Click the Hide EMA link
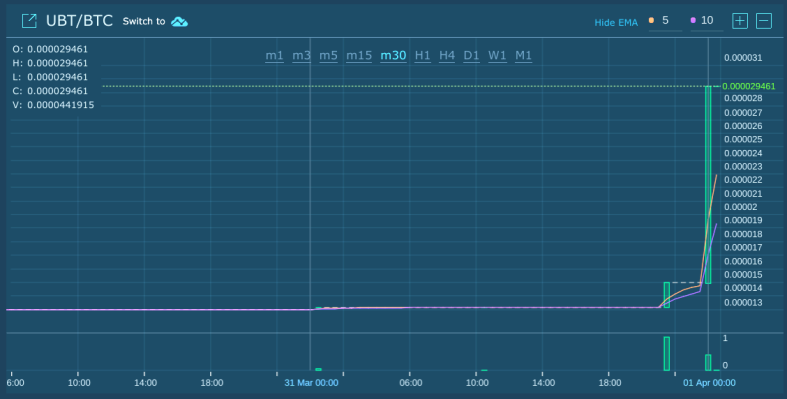The image size is (787, 399). coord(616,23)
